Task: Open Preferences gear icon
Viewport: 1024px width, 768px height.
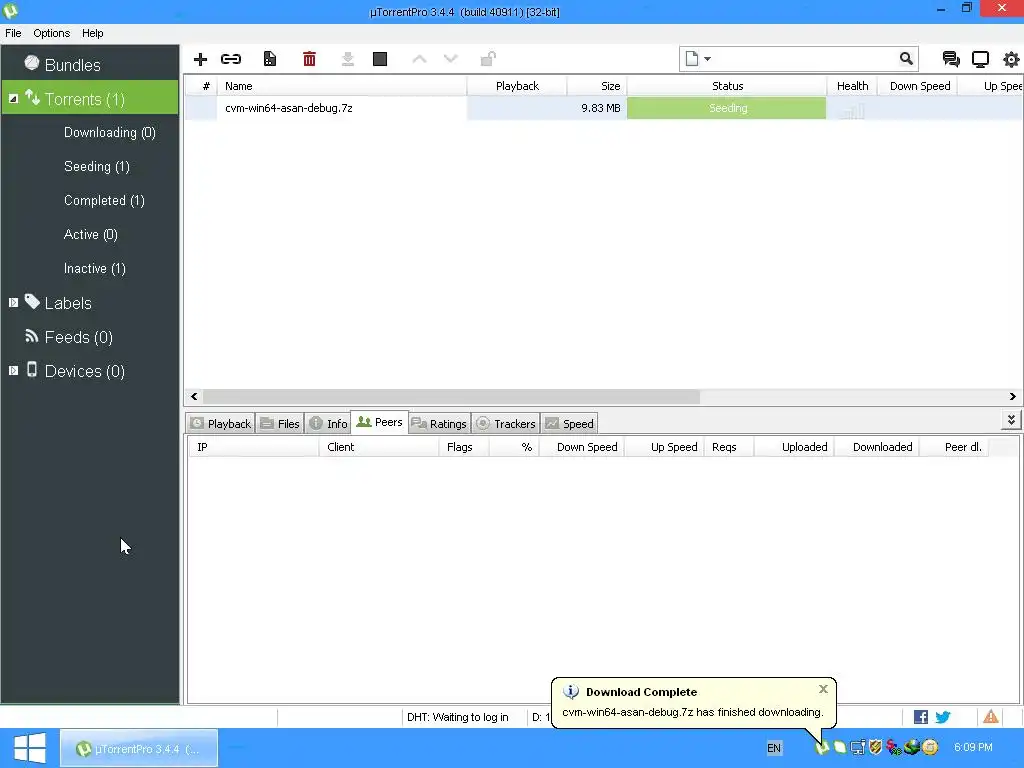Action: pyautogui.click(x=1011, y=59)
